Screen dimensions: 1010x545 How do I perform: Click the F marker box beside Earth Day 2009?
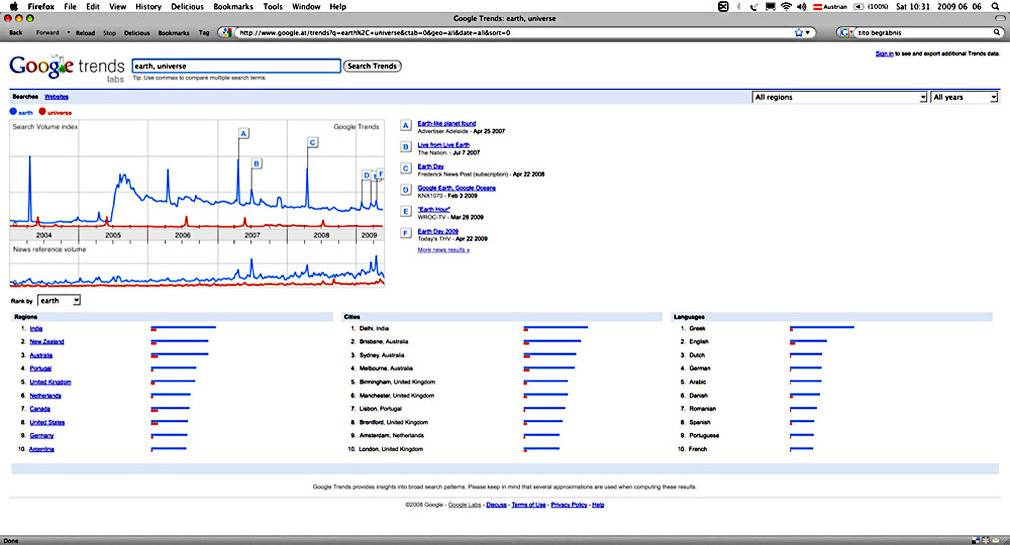pos(406,233)
